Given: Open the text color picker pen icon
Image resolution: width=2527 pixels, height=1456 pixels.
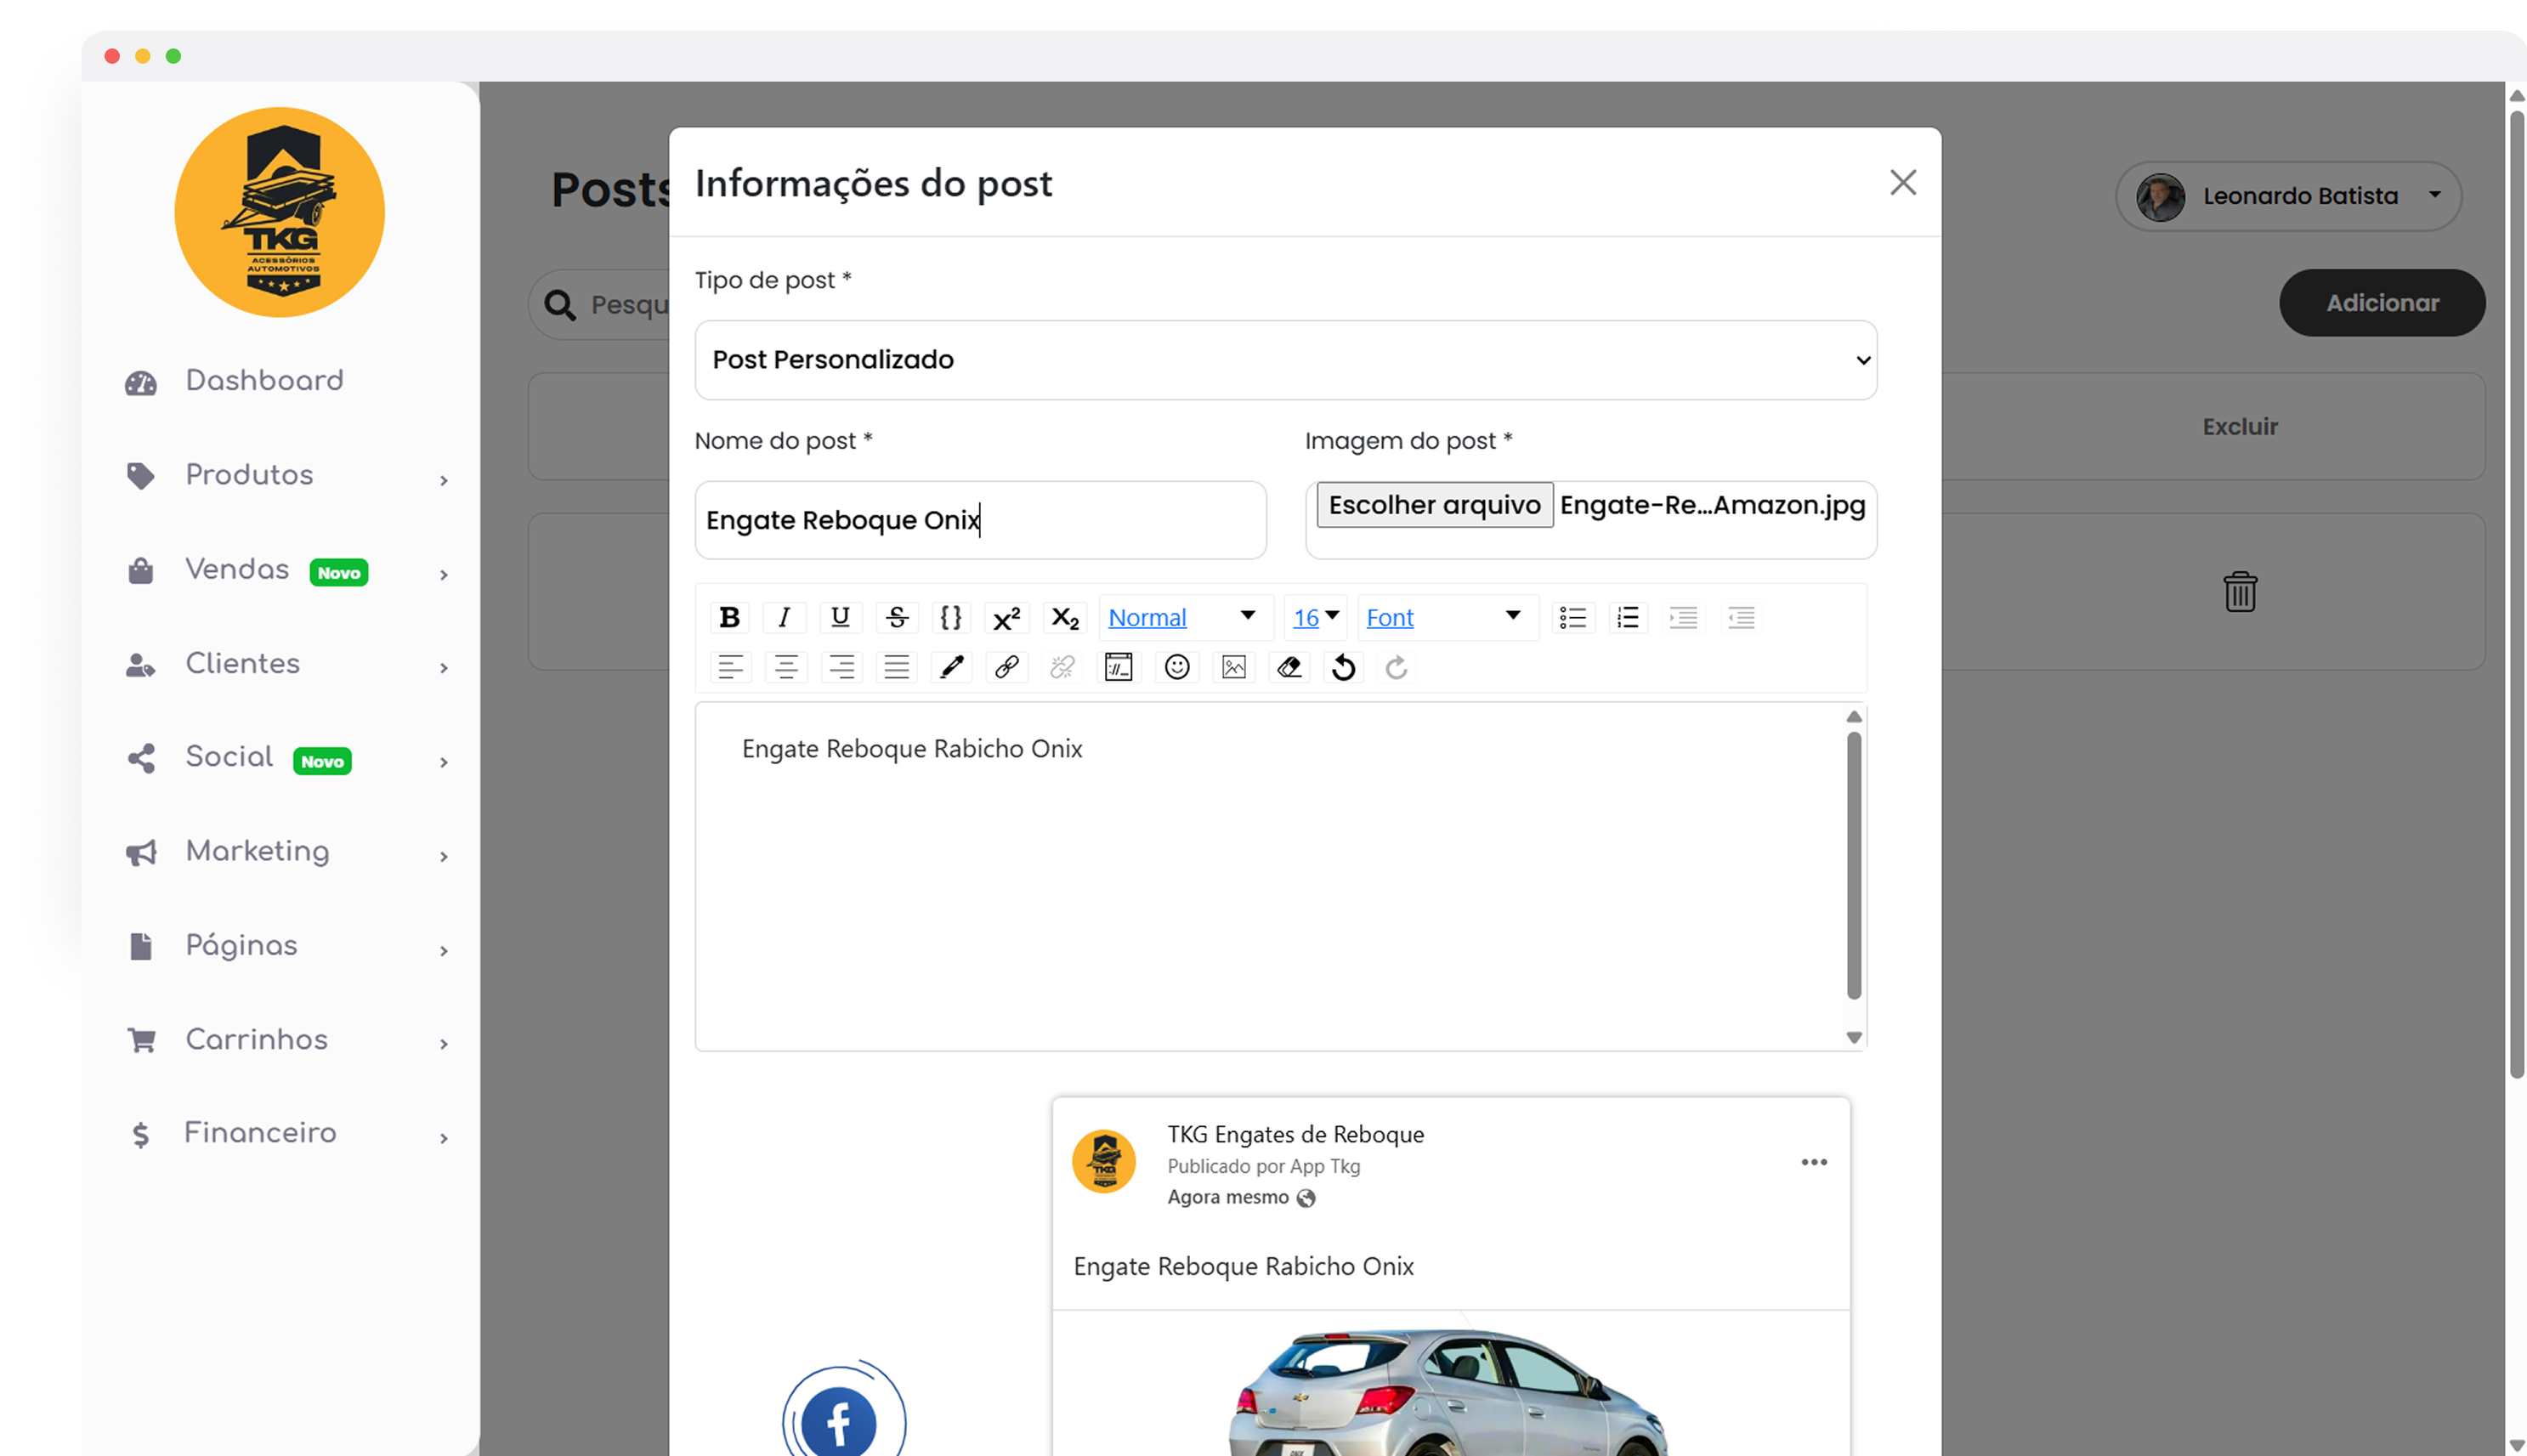Looking at the screenshot, I should point(951,667).
